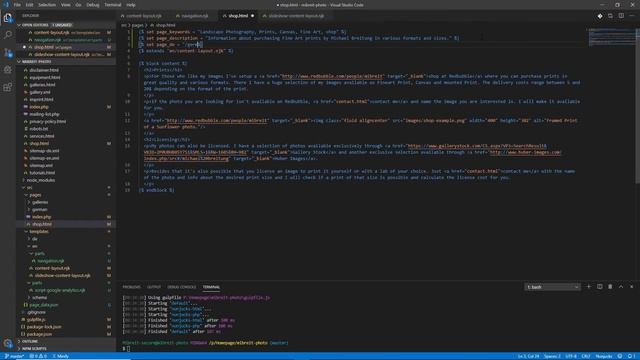
Task: Click the Spaces indentation setting in status bar
Action: click(x=552, y=356)
